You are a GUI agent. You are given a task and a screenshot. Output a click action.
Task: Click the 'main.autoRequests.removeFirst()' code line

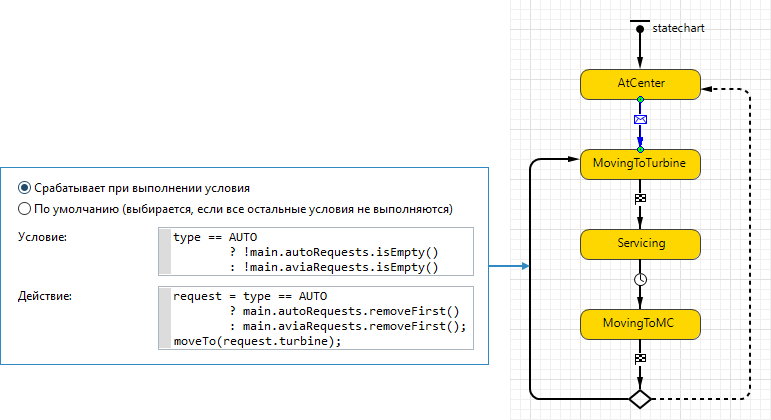[x=351, y=311]
